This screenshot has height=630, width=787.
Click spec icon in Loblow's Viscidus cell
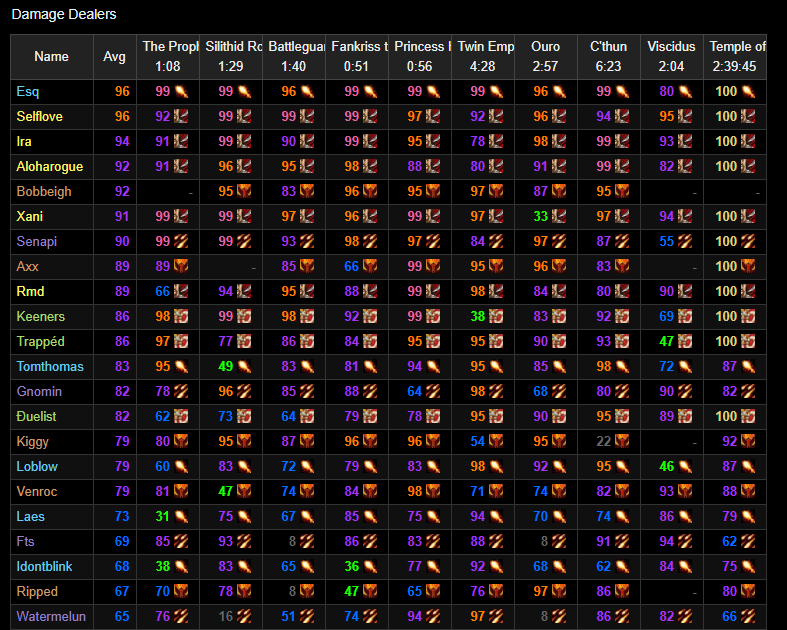pos(685,466)
